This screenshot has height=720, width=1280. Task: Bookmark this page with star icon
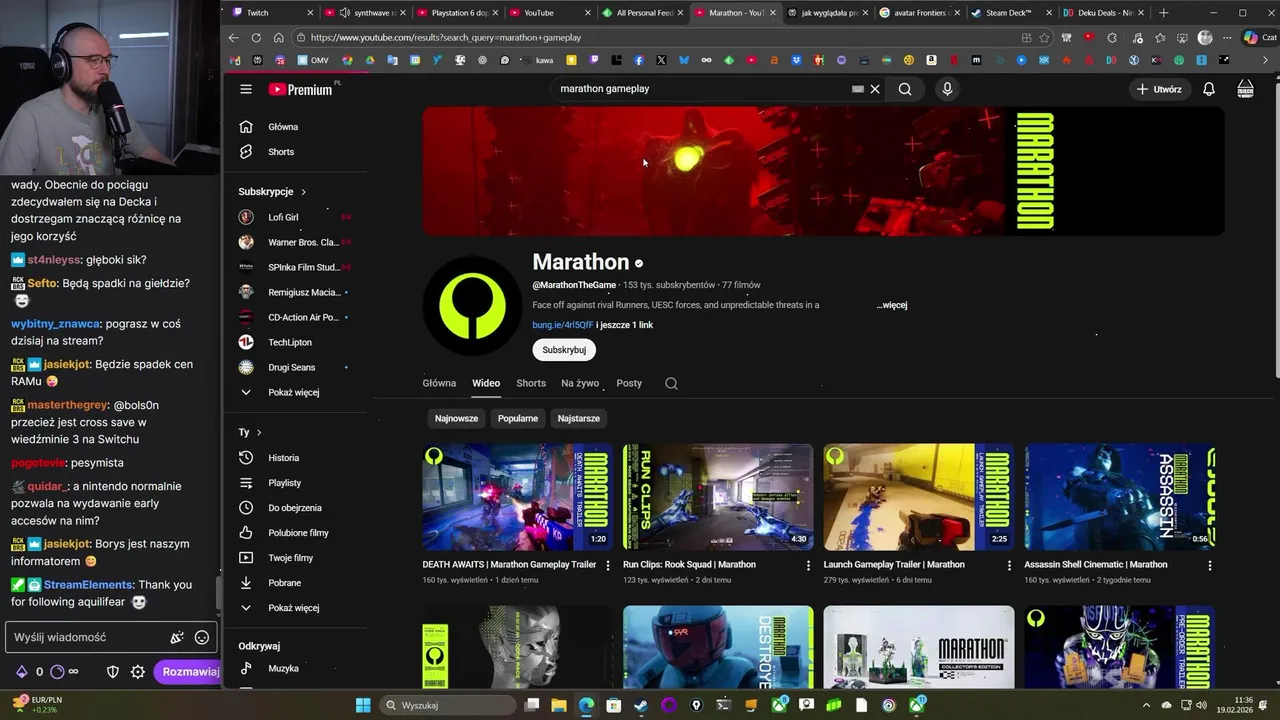pyautogui.click(x=1044, y=38)
